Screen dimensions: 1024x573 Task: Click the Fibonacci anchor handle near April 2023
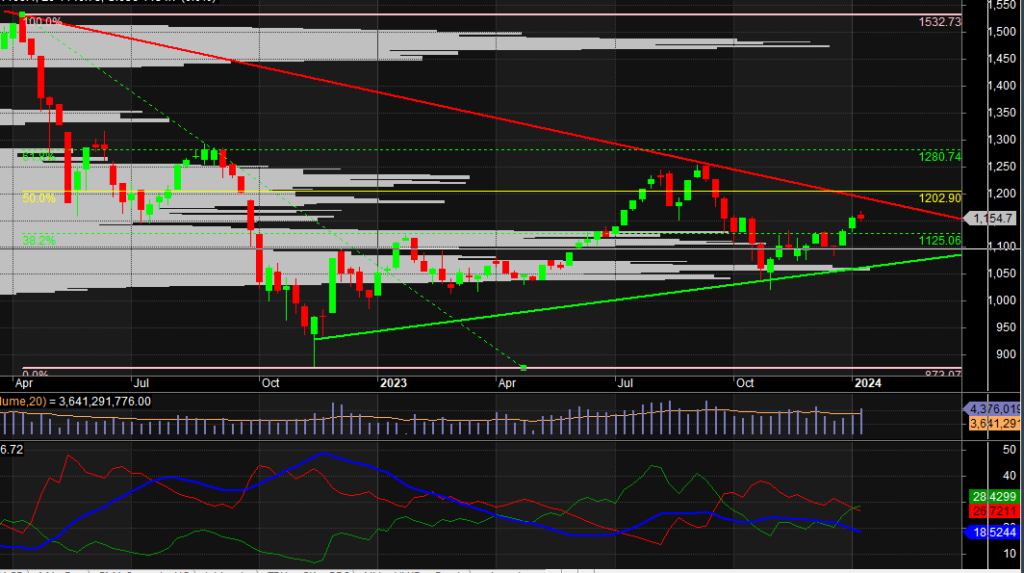pos(523,368)
